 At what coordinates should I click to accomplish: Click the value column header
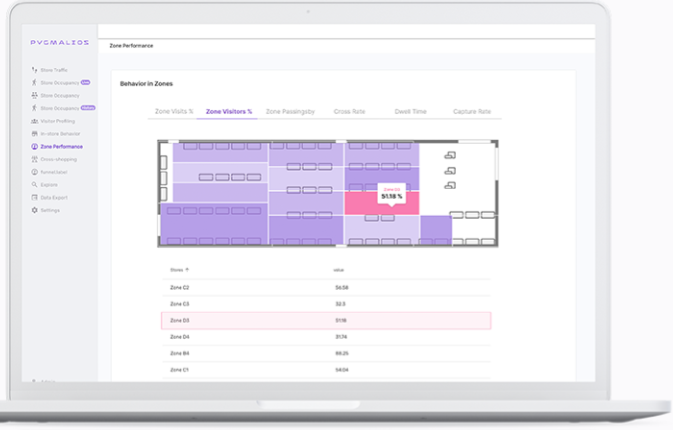(x=338, y=270)
